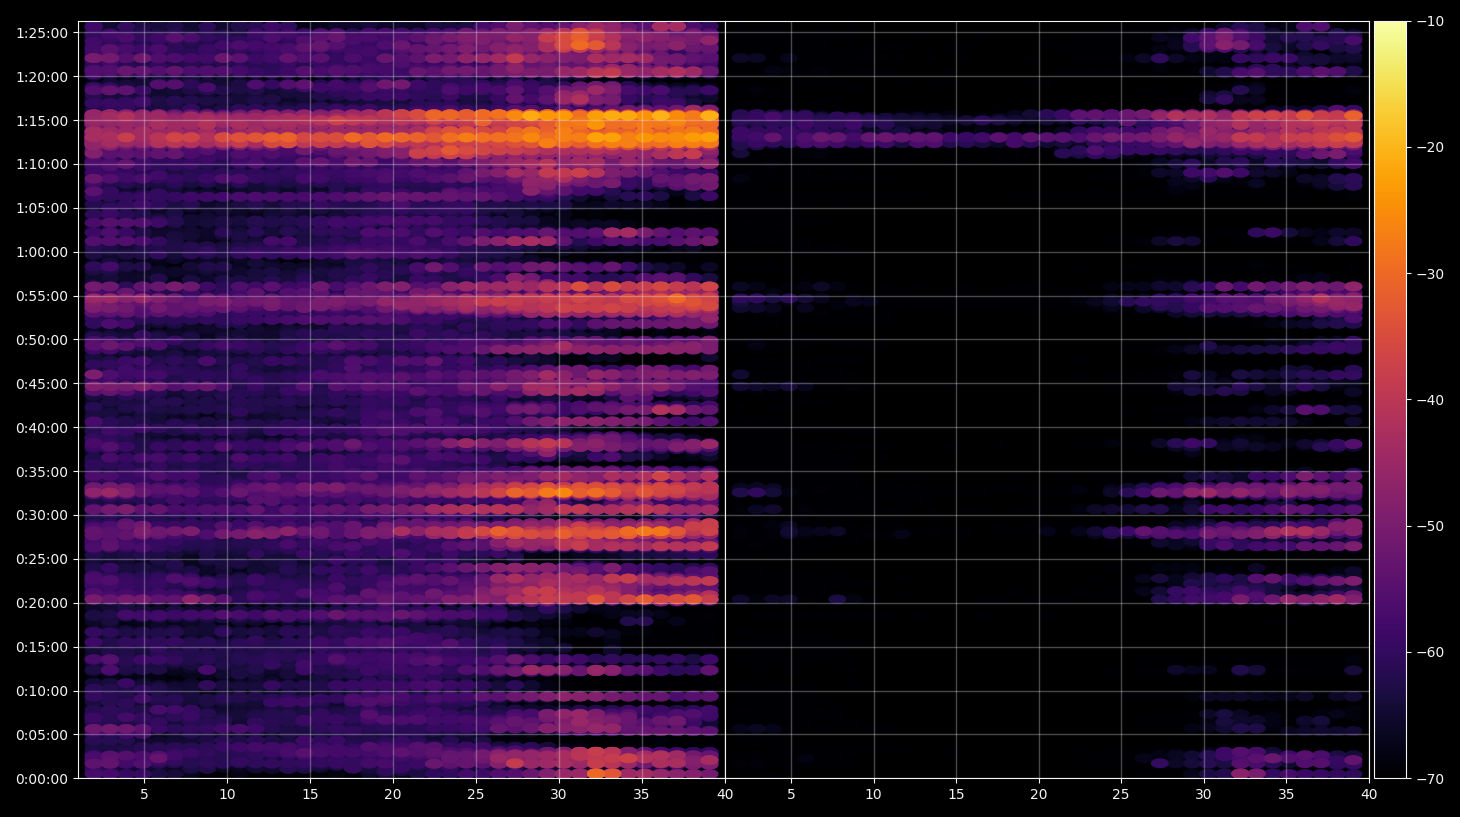
Task: Click the 0:00:00 time axis label
Action: pos(42,779)
